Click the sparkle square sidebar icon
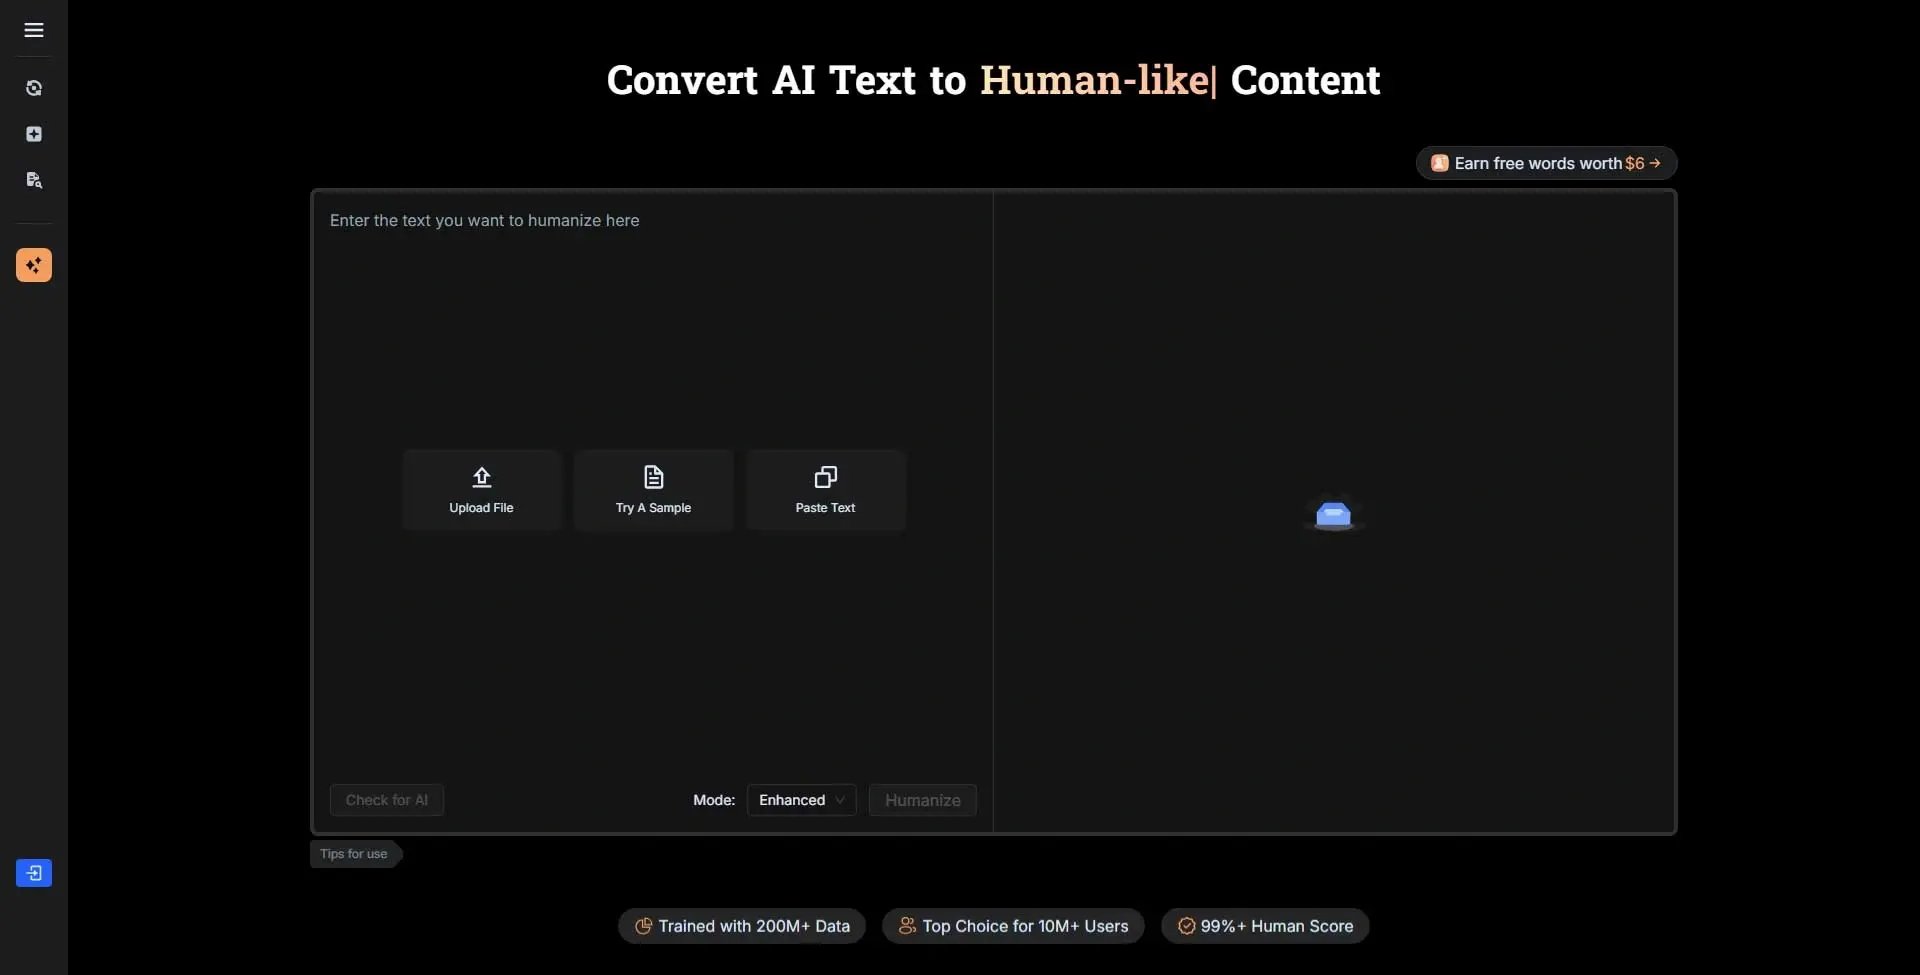The height and width of the screenshot is (975, 1920). point(34,134)
